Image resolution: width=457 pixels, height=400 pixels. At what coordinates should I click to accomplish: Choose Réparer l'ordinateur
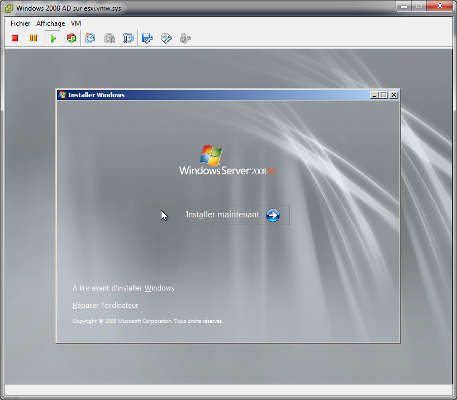pyautogui.click(x=105, y=305)
